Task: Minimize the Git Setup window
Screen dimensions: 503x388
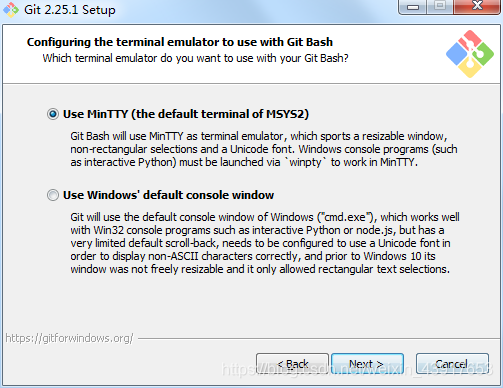Action: click(412, 7)
